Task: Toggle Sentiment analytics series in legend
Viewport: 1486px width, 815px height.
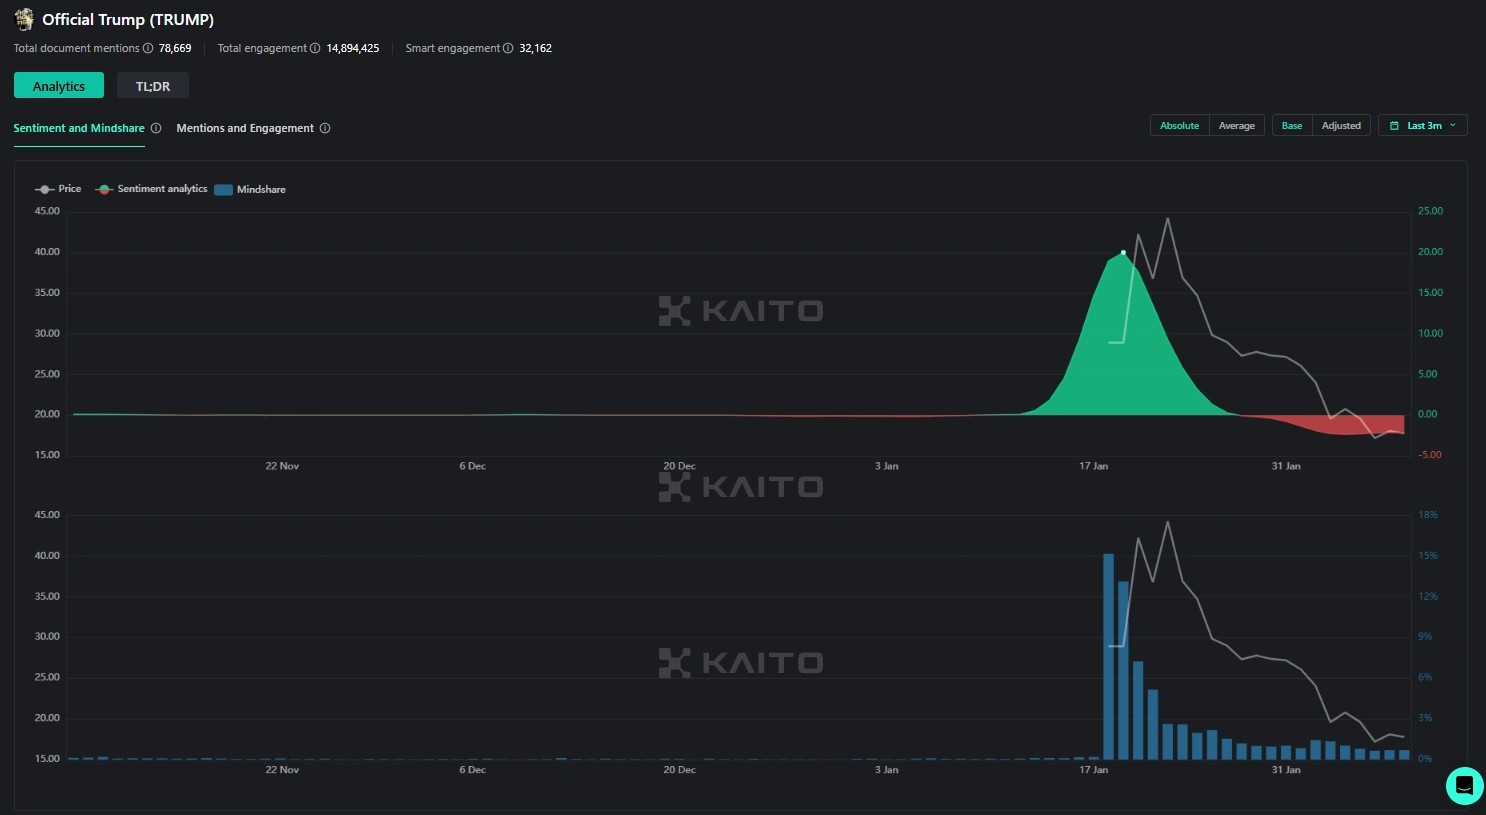Action: [x=152, y=189]
